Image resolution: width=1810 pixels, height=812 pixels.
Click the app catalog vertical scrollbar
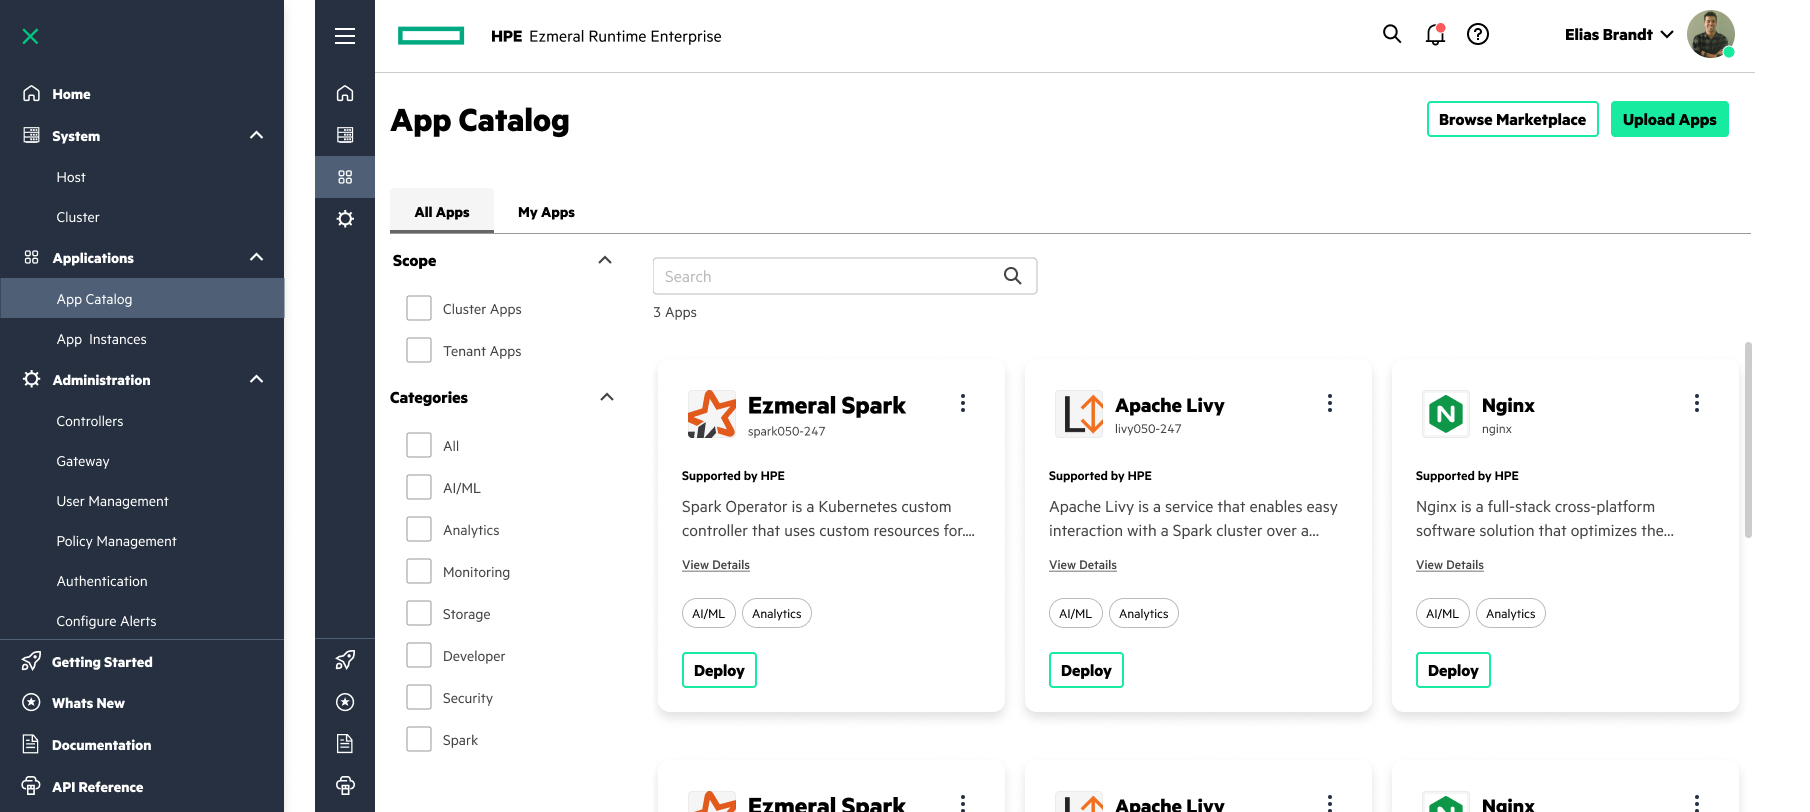click(1748, 440)
